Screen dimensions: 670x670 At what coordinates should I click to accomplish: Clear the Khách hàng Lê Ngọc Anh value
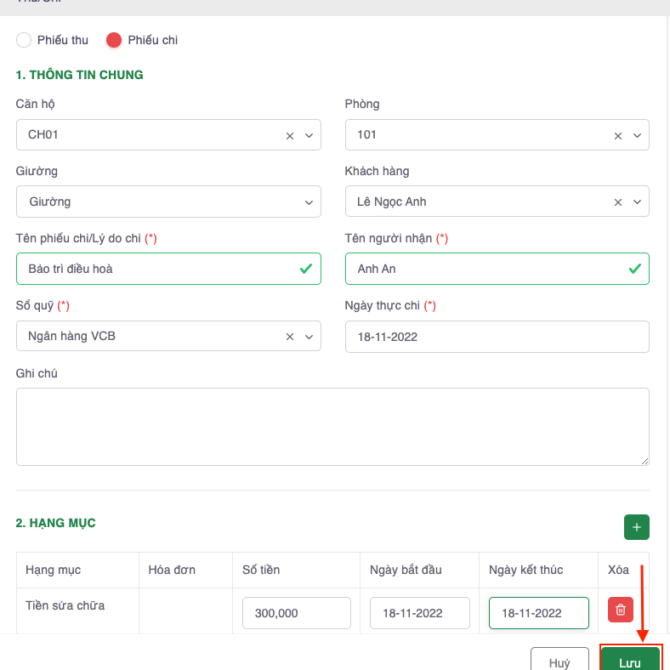[618, 202]
